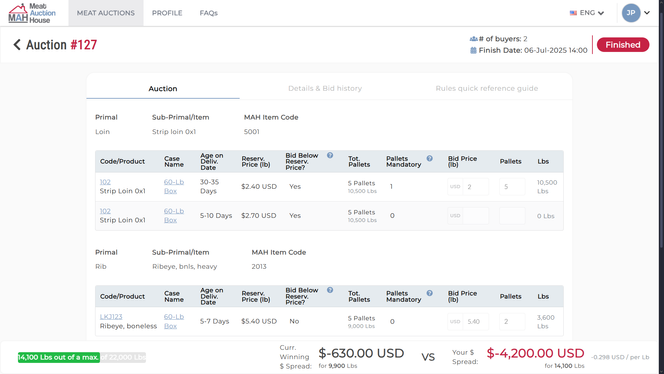The height and width of the screenshot is (374, 664).
Task: Show Pallets Mandatory help in Loin table
Action: [x=429, y=158]
